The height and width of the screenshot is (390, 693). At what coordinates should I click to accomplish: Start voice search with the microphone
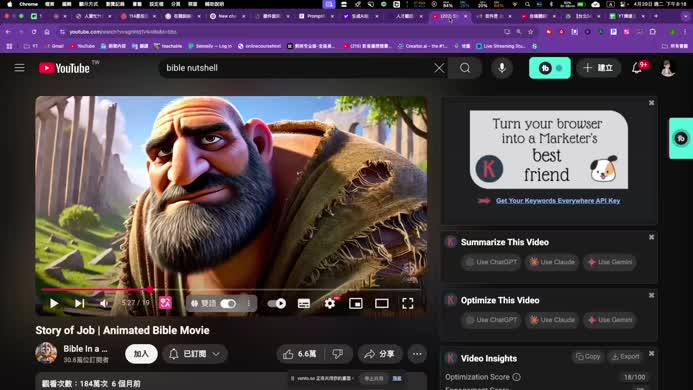[x=502, y=68]
